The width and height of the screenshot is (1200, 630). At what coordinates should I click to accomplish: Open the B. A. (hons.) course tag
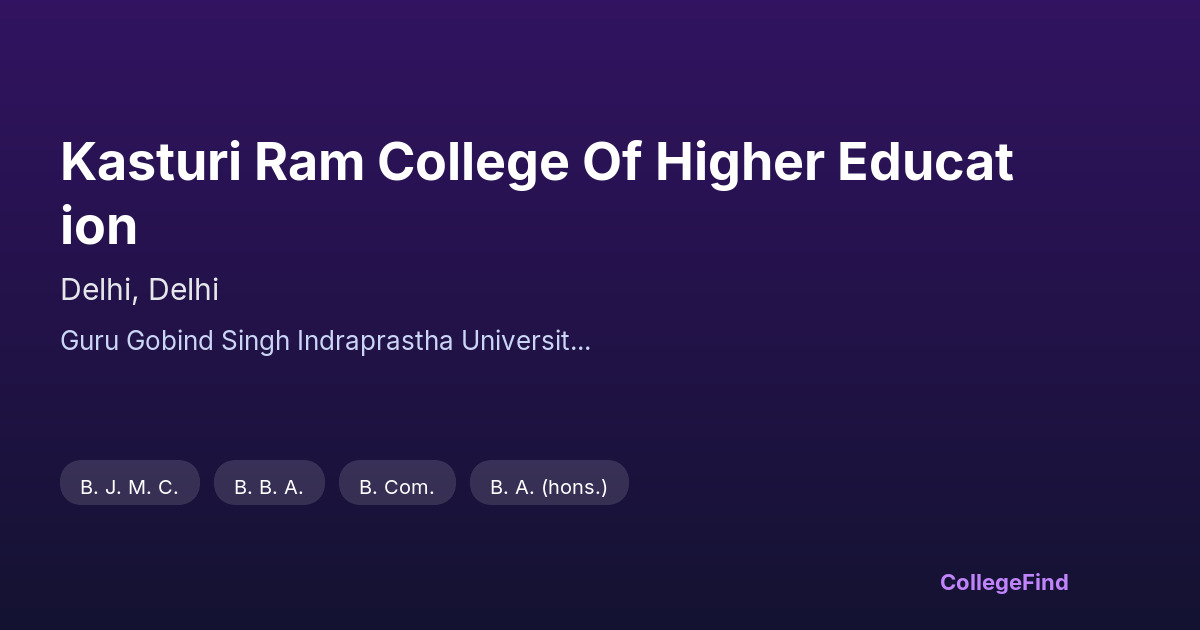pos(549,487)
